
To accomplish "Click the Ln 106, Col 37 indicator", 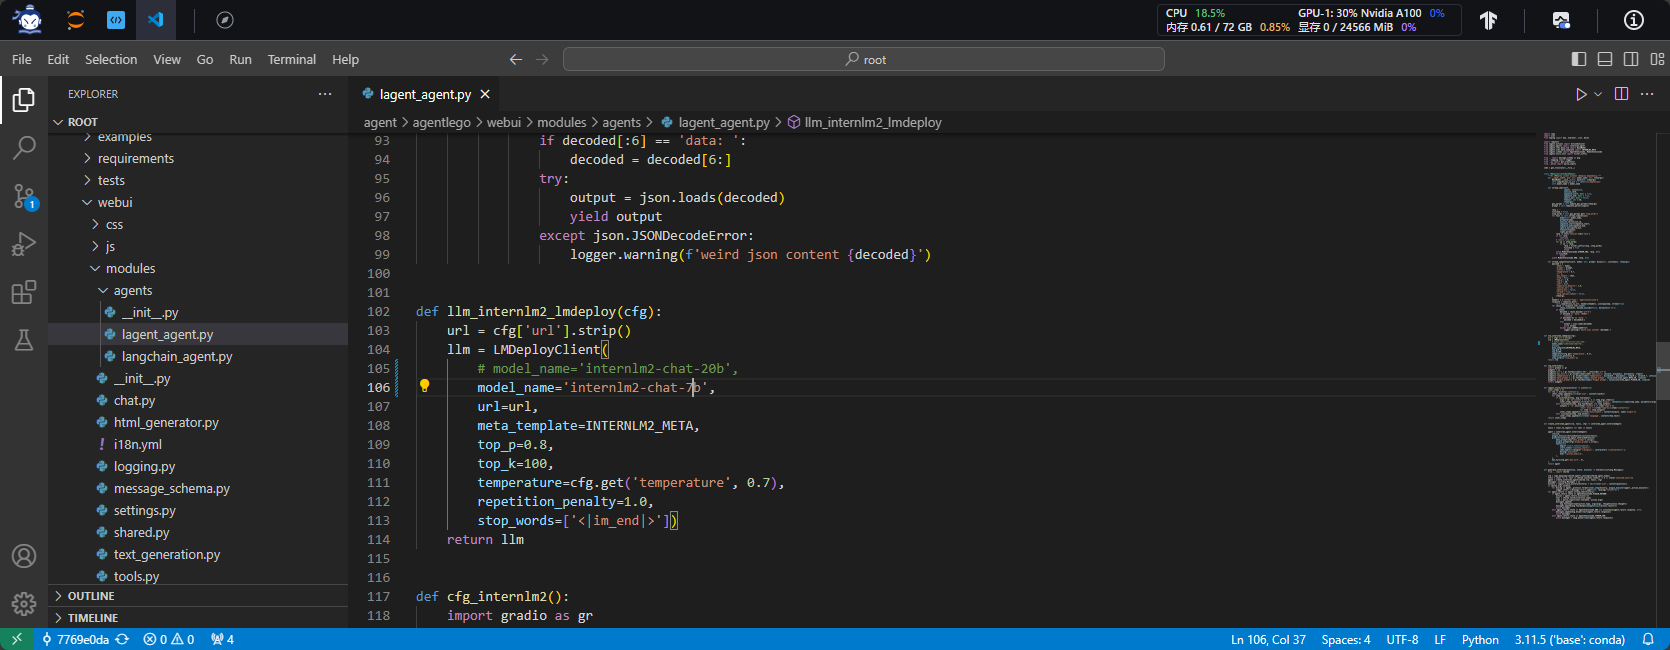I will [x=1268, y=639].
